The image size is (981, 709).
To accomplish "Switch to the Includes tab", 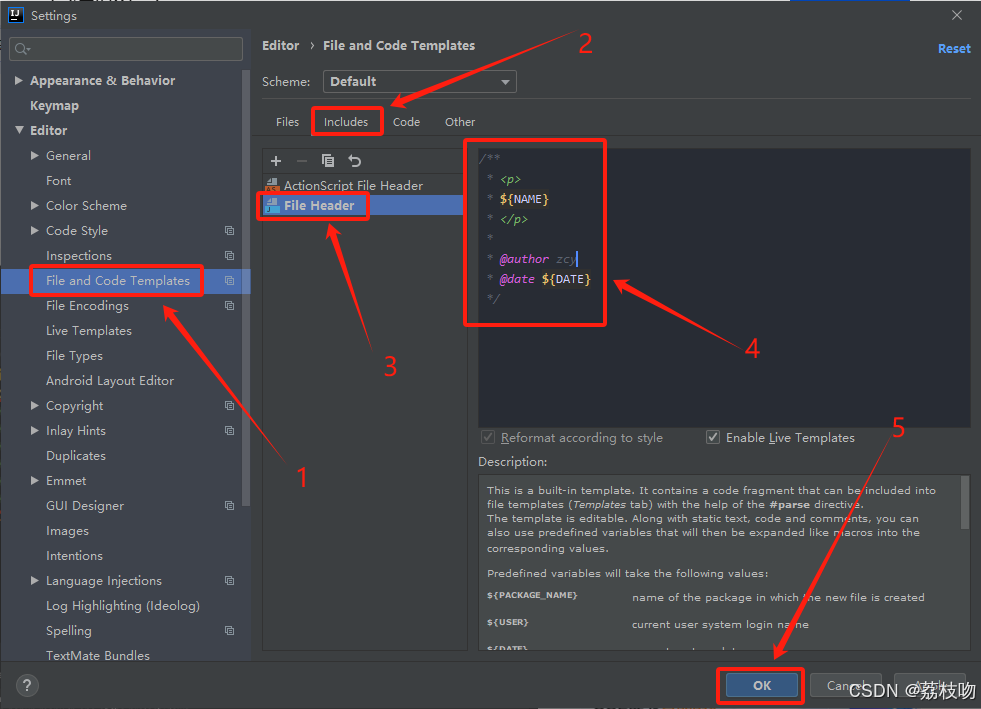I will click(346, 122).
